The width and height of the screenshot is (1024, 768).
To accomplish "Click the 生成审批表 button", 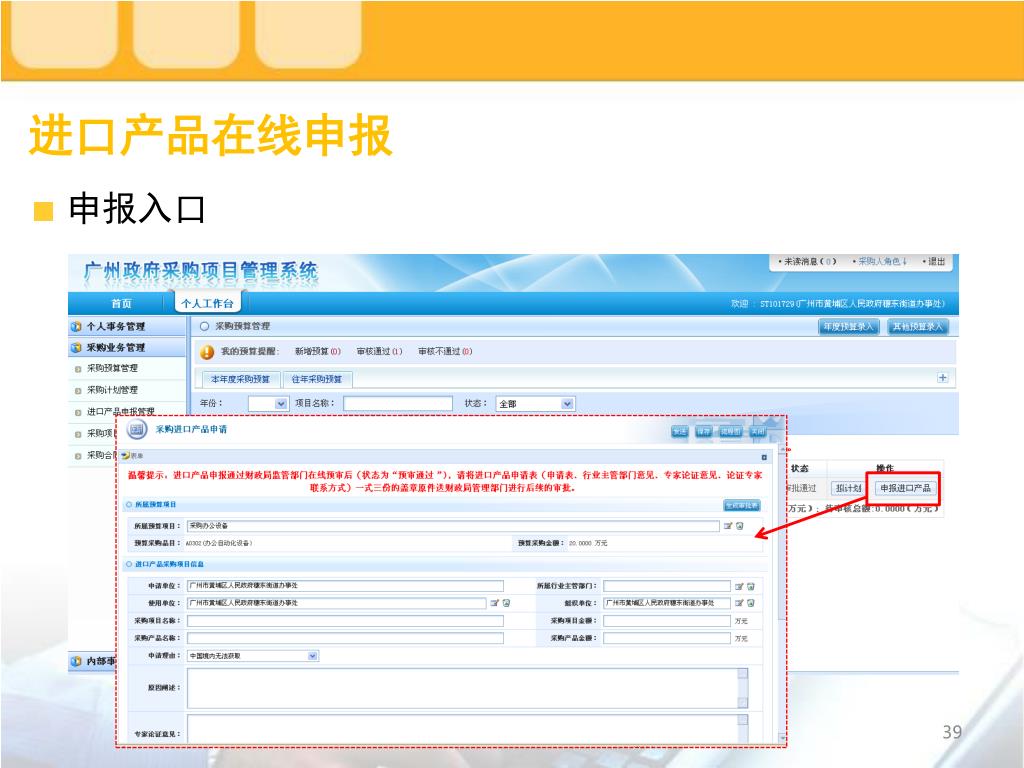I will click(741, 505).
